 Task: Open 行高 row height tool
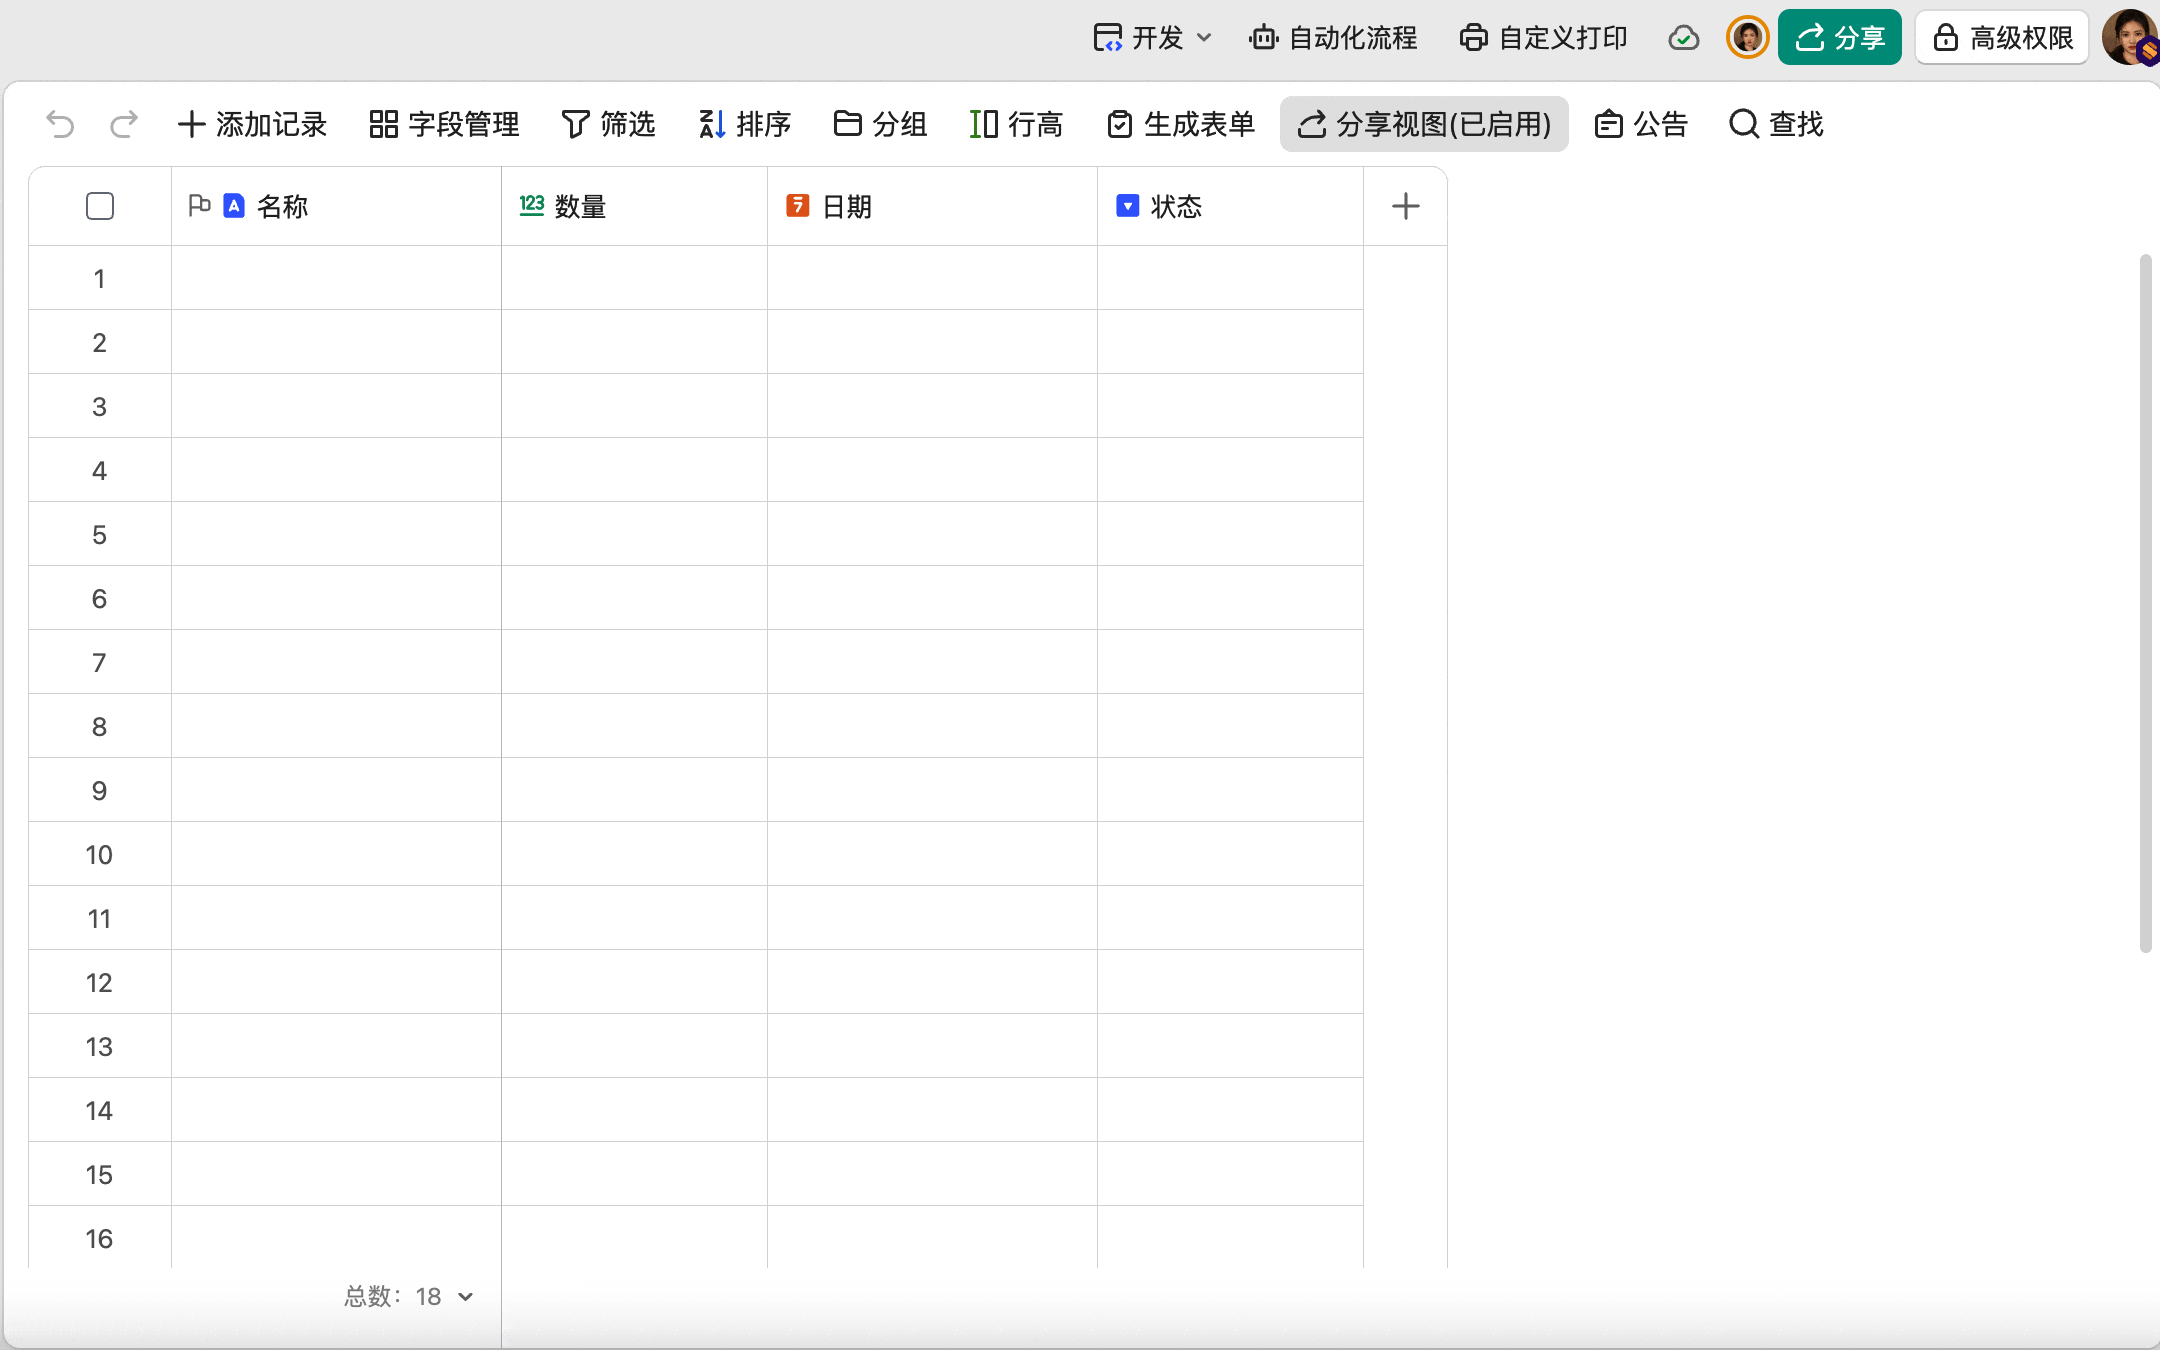point(1016,124)
